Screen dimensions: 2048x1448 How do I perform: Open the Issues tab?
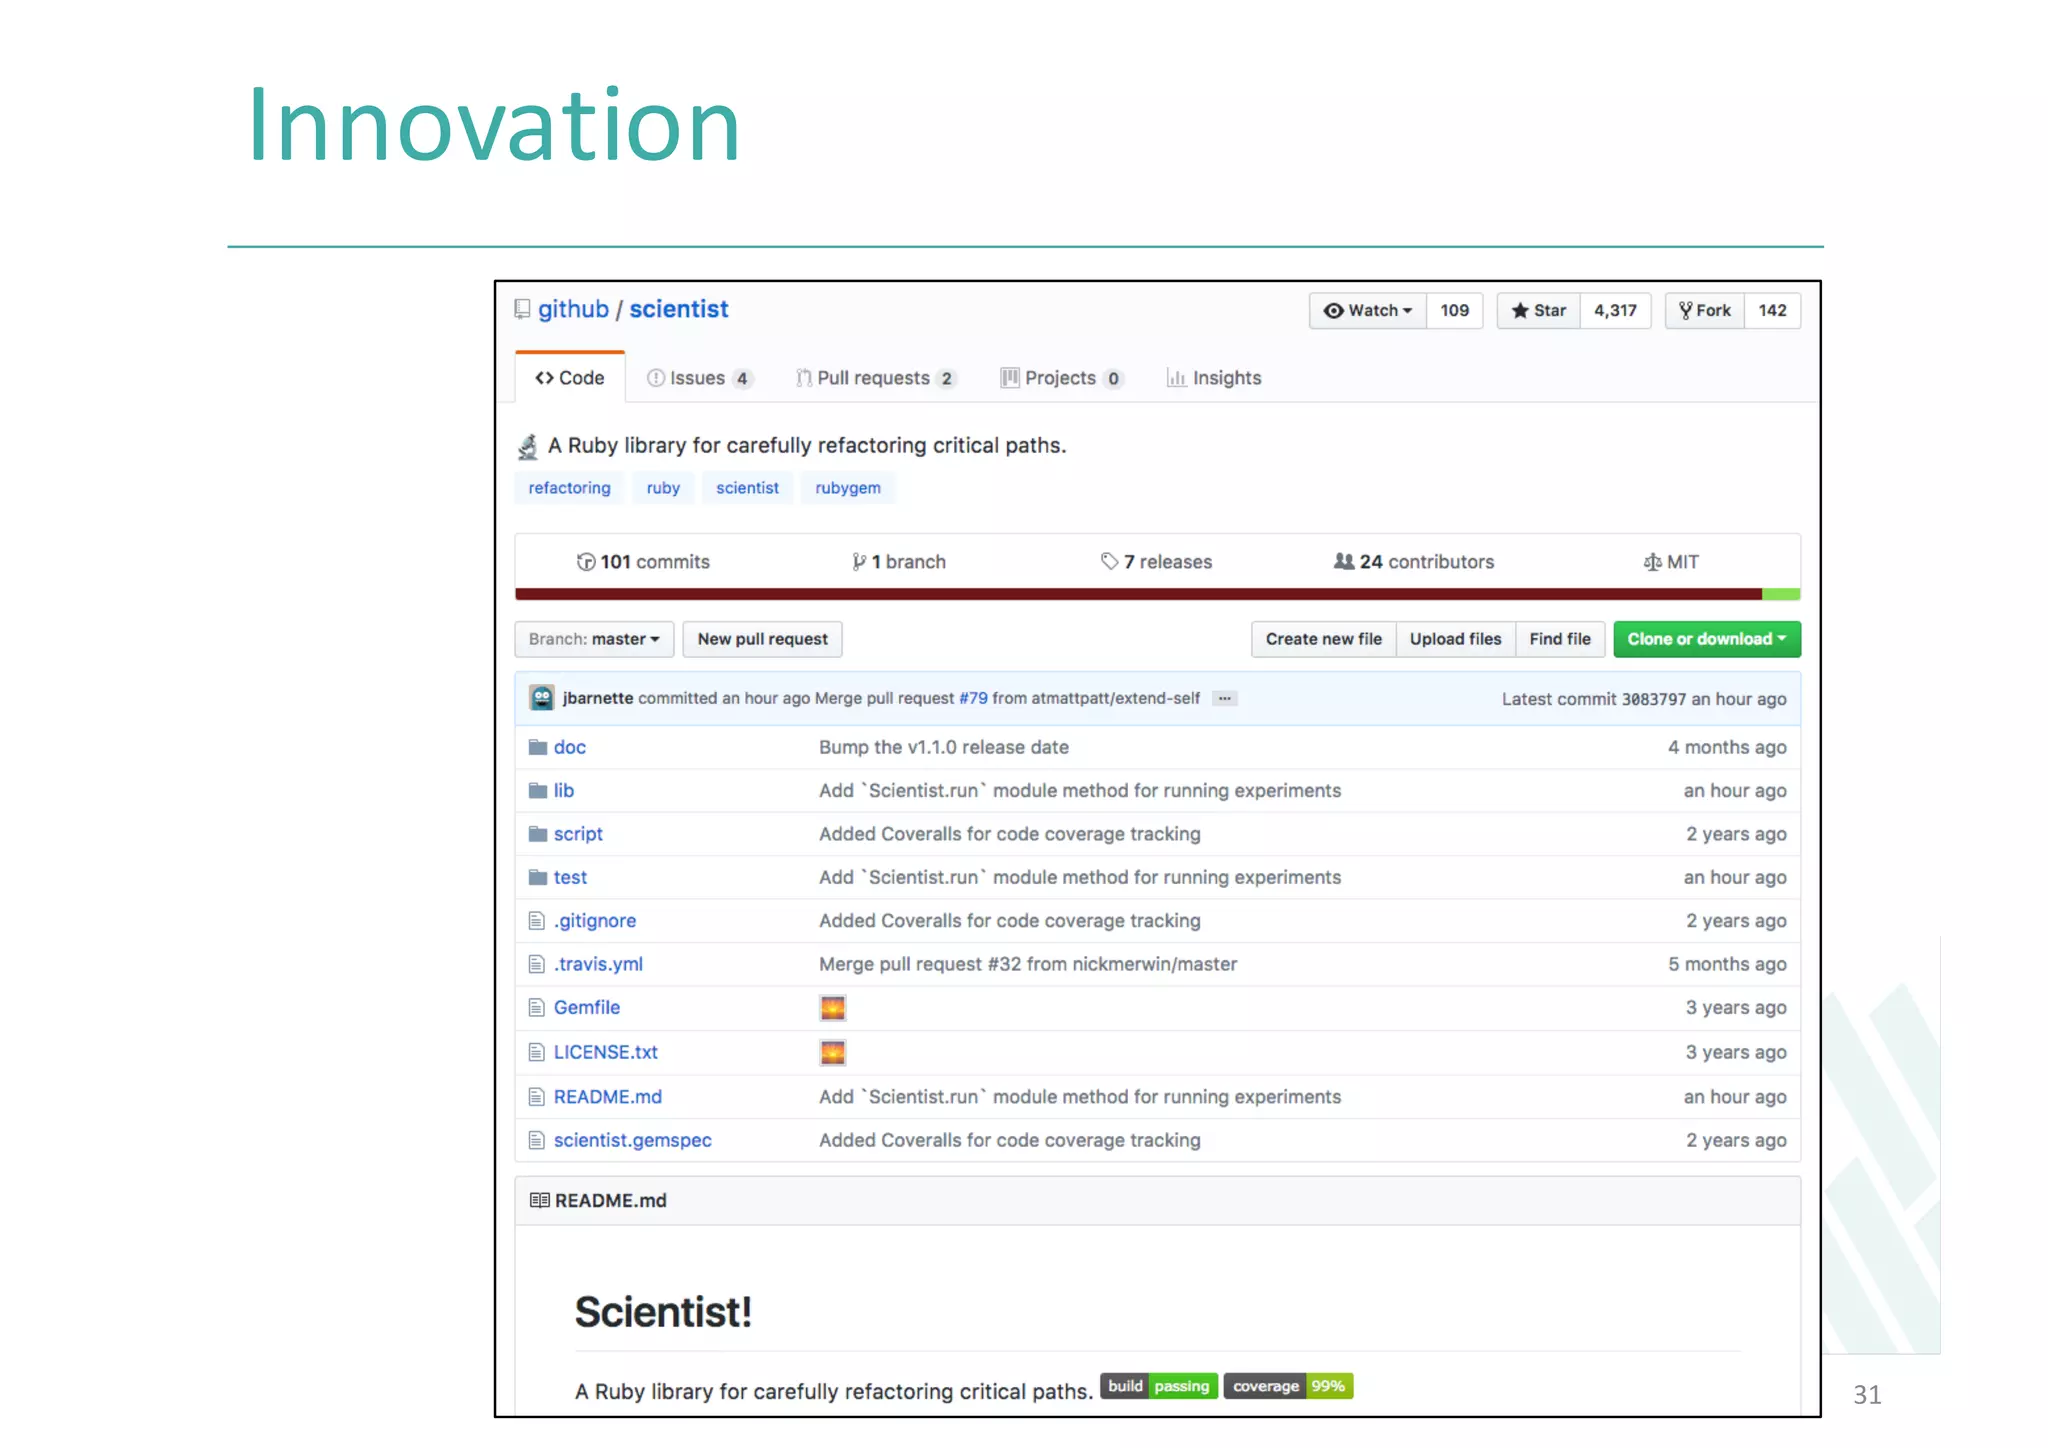pos(699,378)
